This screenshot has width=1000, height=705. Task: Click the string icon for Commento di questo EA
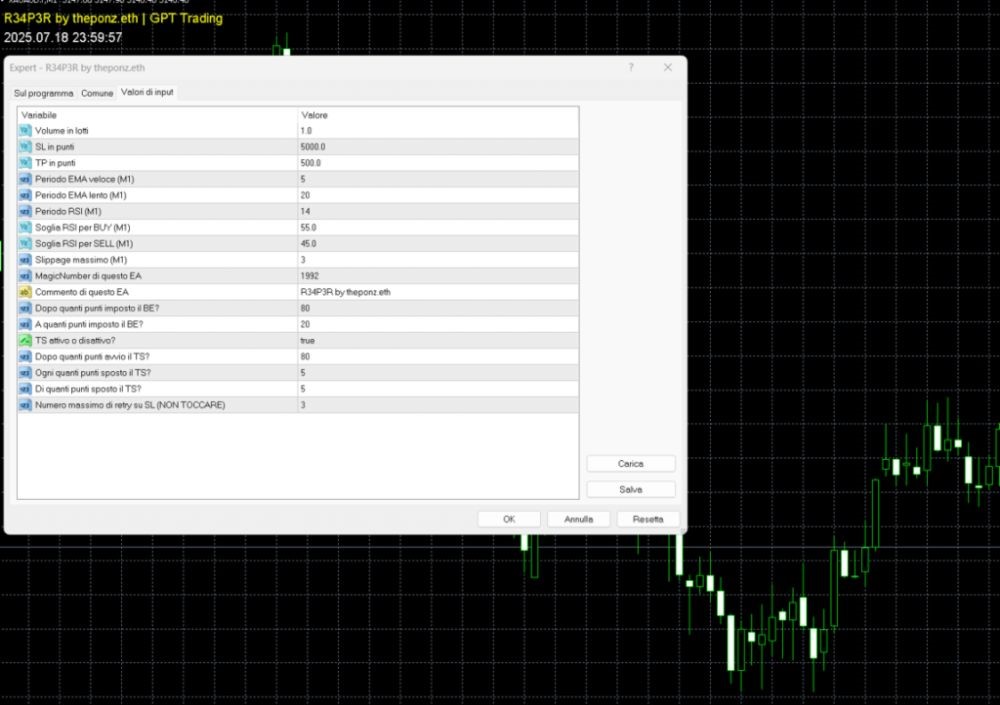click(26, 292)
